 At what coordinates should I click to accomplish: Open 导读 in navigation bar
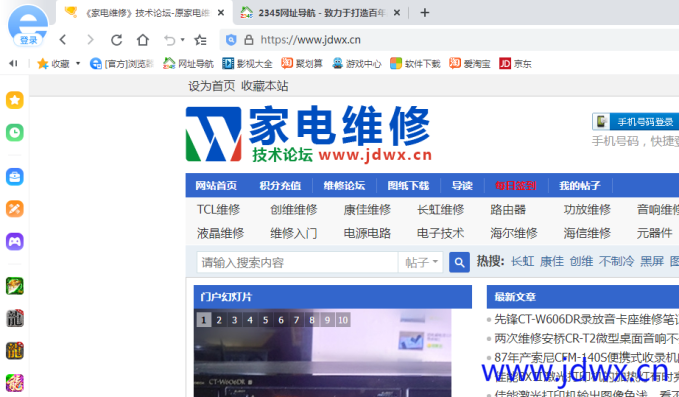pos(462,186)
